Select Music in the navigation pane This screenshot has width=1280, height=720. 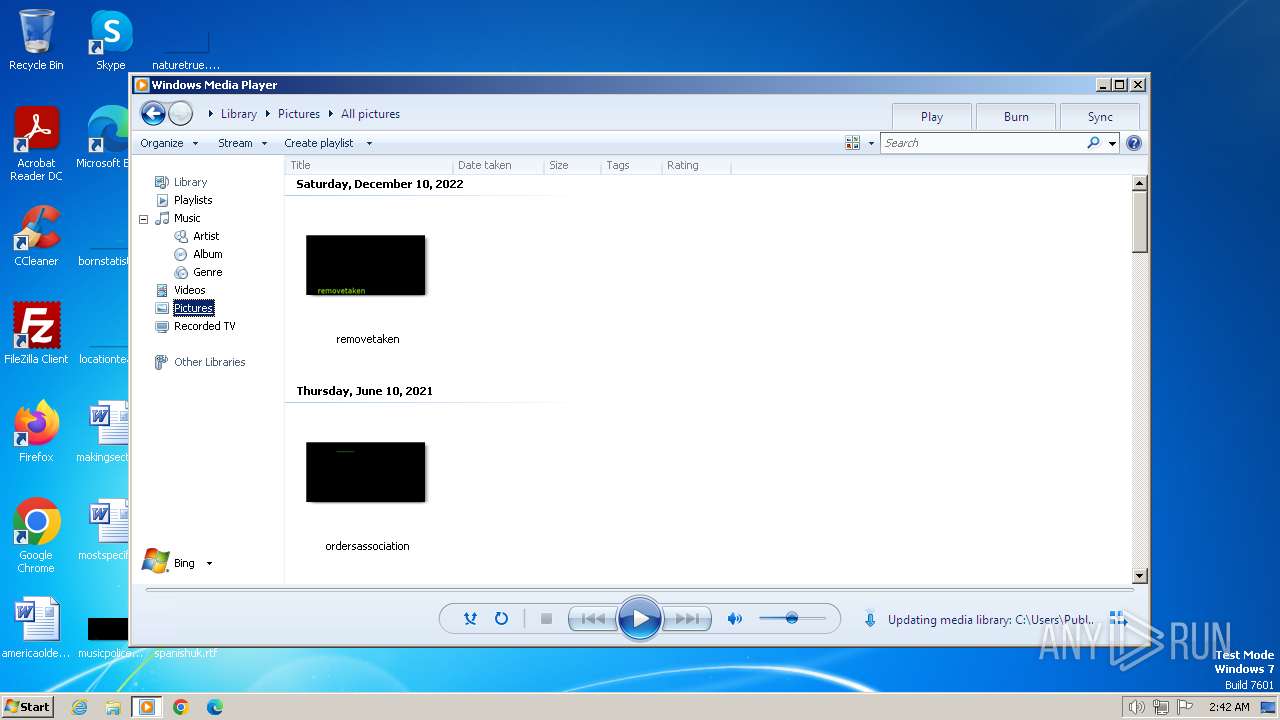pos(187,218)
